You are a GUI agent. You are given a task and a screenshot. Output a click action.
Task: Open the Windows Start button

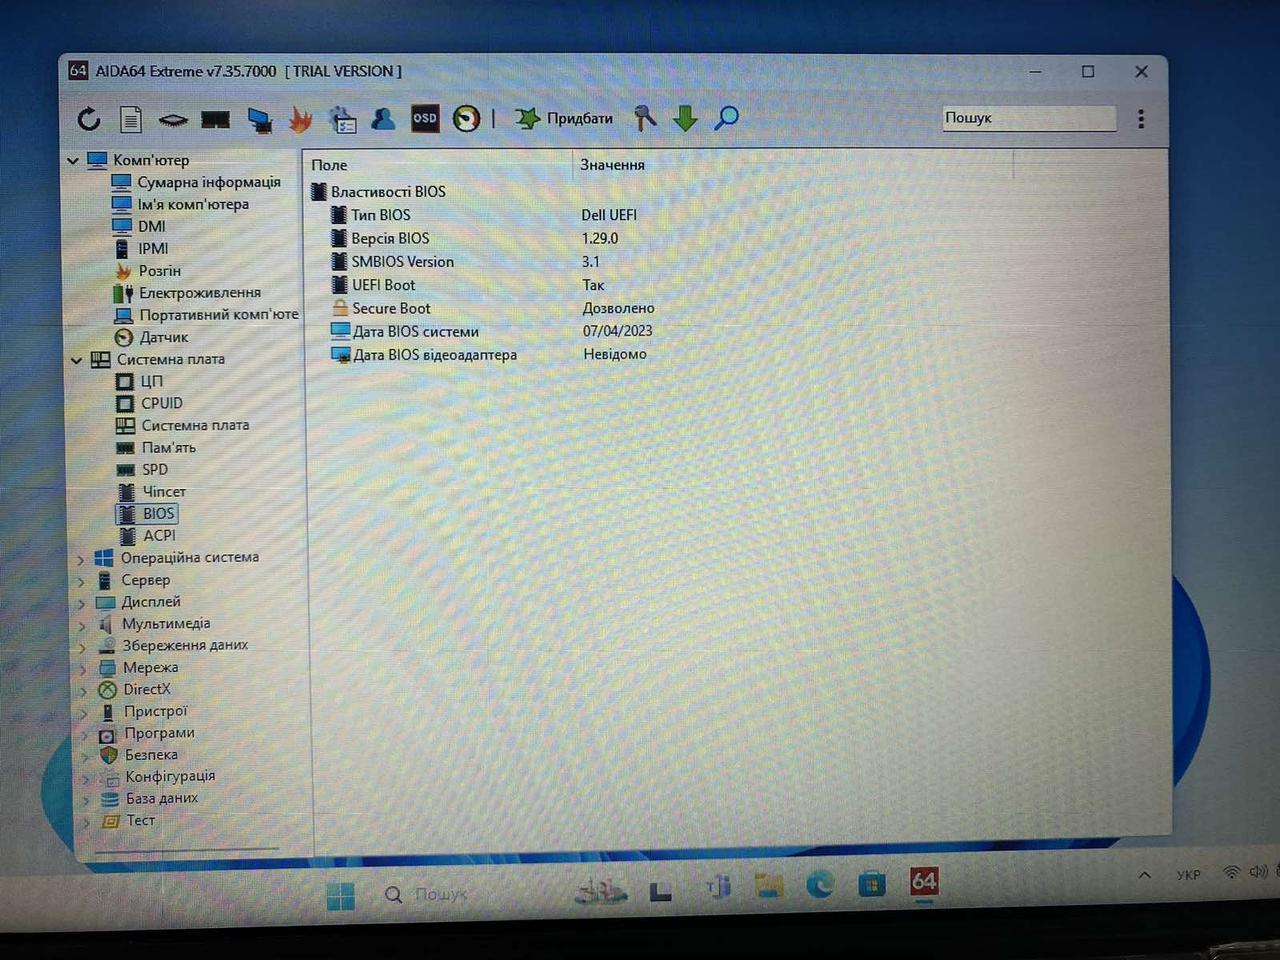(341, 895)
